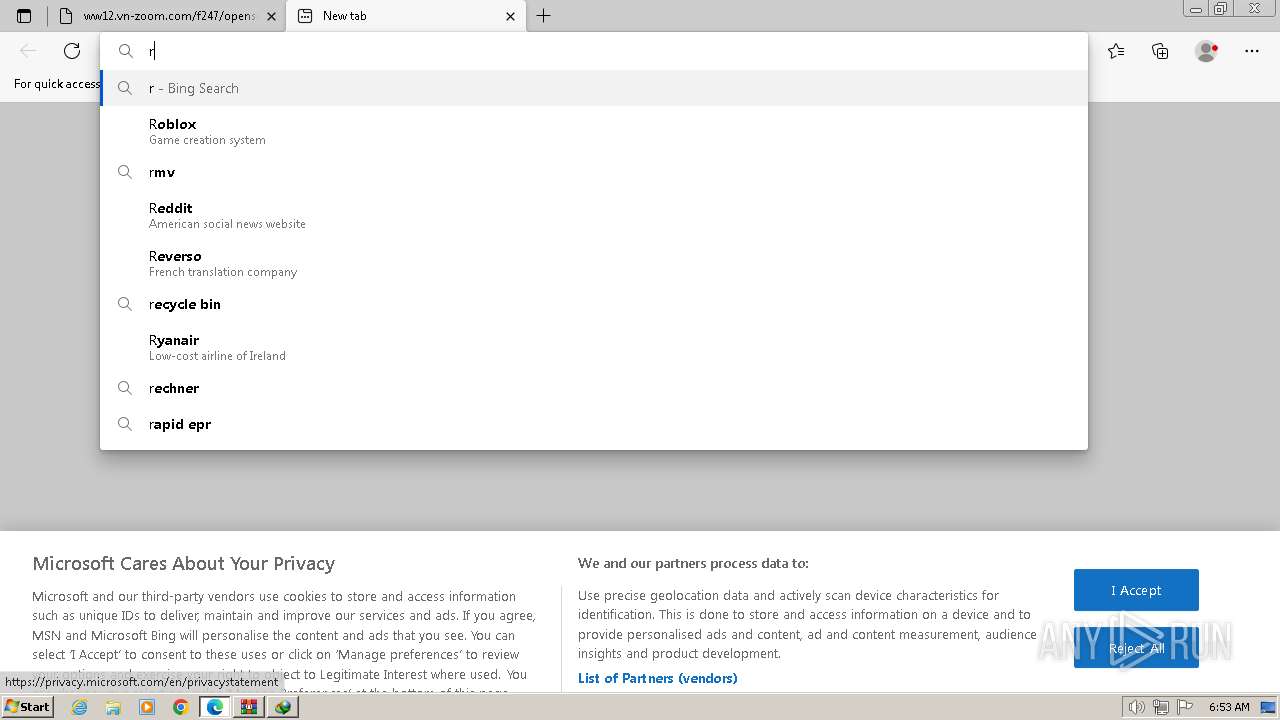Screen dimensions: 1280x720
Task: Open the WinRAR taskbar icon
Action: pyautogui.click(x=249, y=707)
